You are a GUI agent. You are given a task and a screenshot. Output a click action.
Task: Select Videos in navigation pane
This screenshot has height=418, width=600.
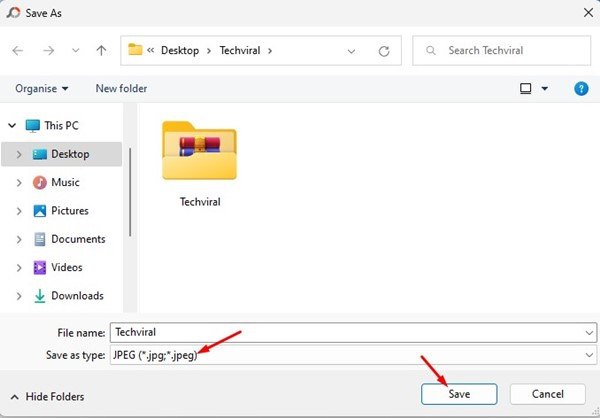pos(67,268)
